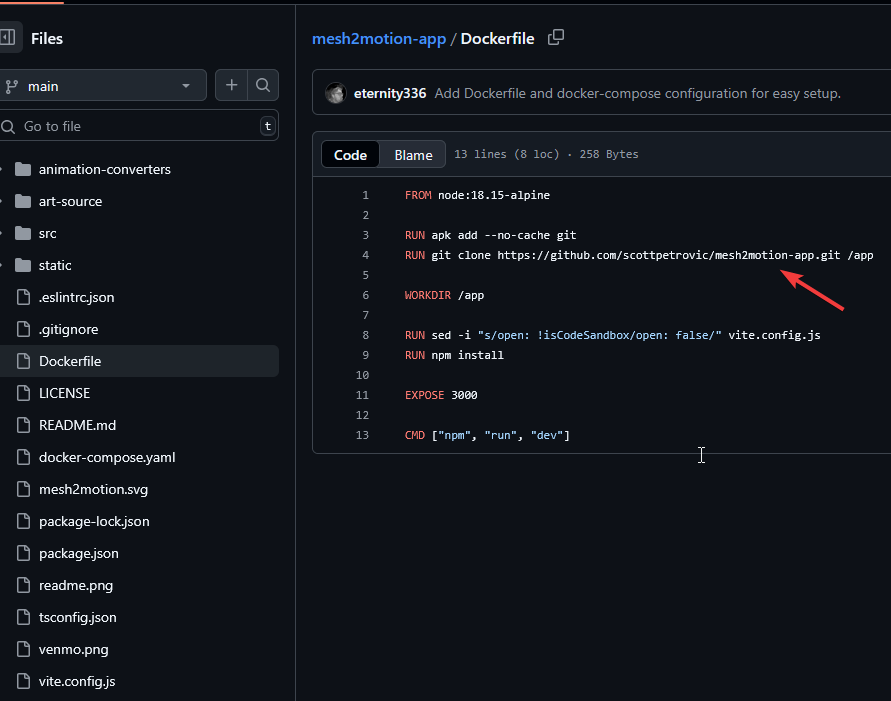Expand the src folder
Viewport: 891px width, 701px height.
[x=3, y=233]
